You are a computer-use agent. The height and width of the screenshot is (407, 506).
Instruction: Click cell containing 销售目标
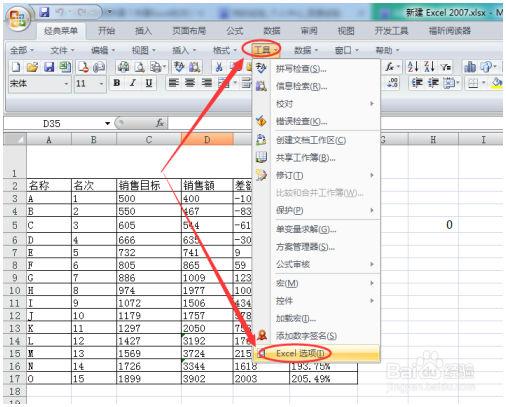tap(149, 185)
